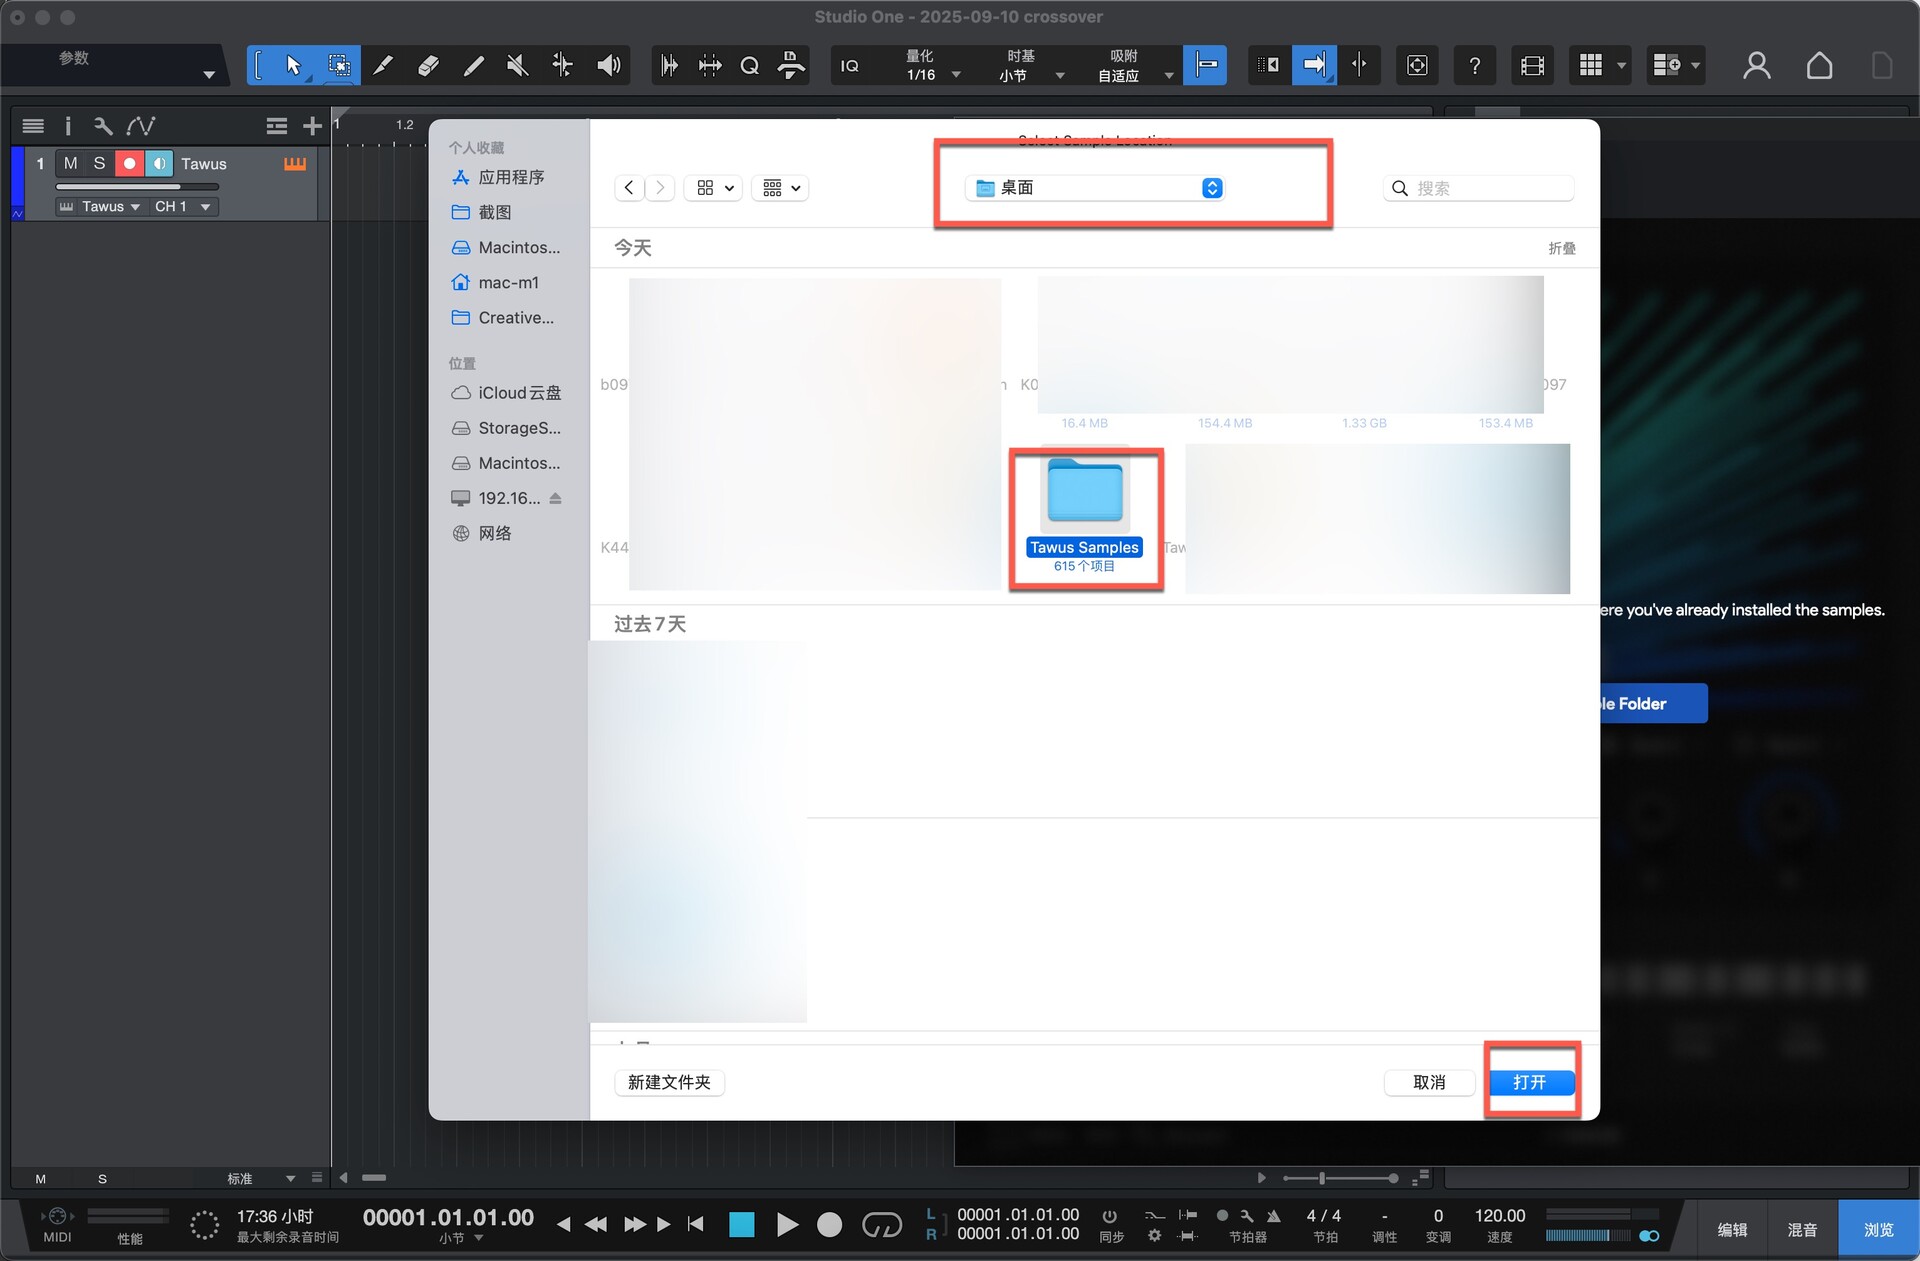Adjust the Tawus track volume slider

point(137,187)
